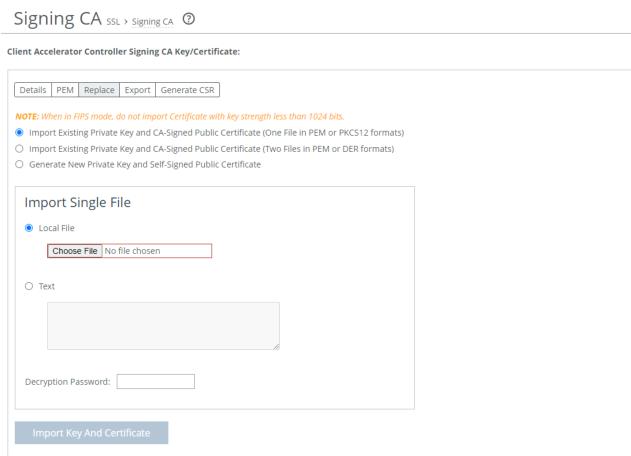Click the text area resize handle

click(x=275, y=345)
